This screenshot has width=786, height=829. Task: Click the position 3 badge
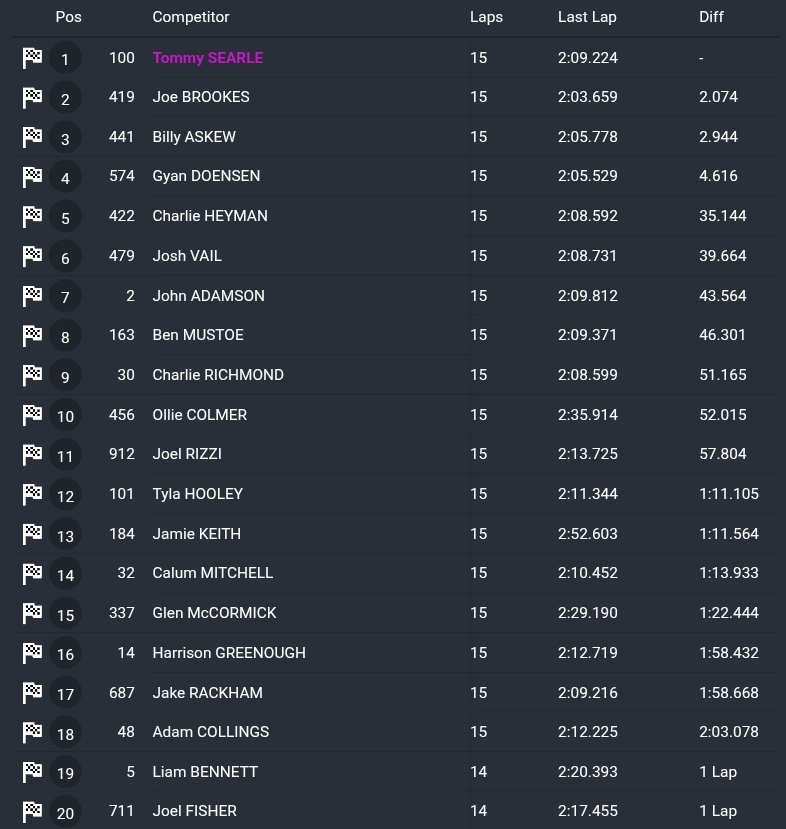65,139
